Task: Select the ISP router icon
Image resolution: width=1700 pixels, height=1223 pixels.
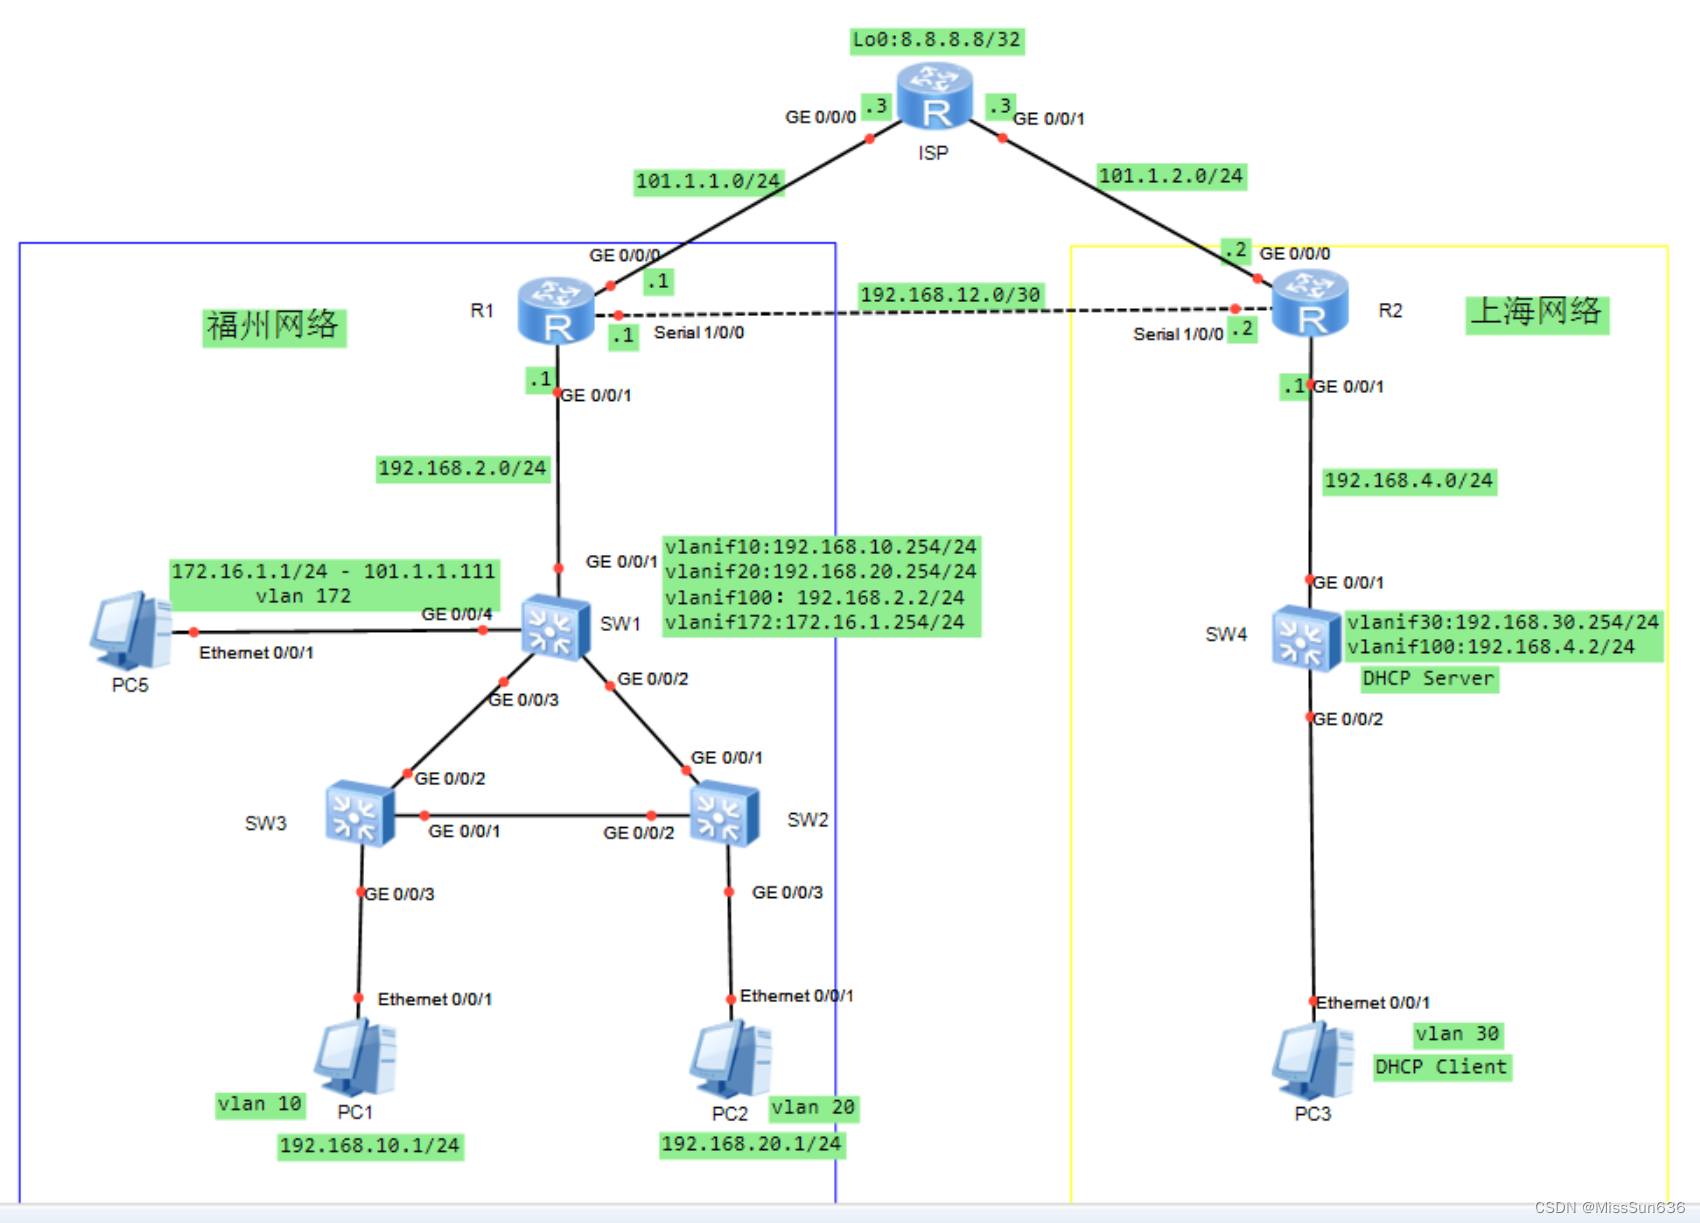Action: coord(935,96)
